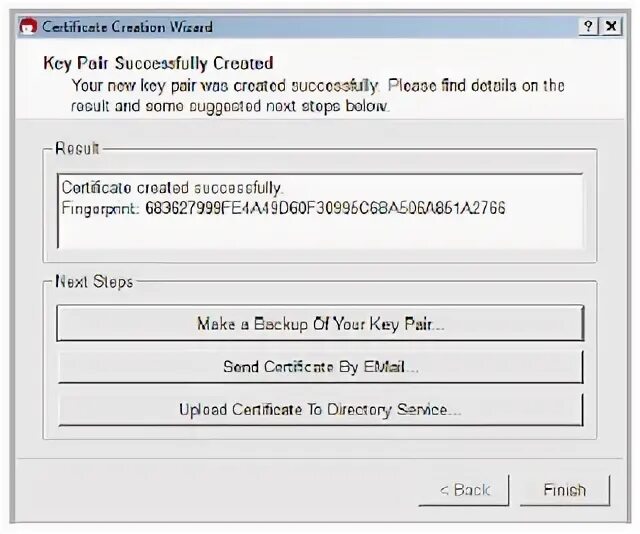Click the 'Next Steps' group box label
The image size is (640, 534).
click(x=94, y=282)
